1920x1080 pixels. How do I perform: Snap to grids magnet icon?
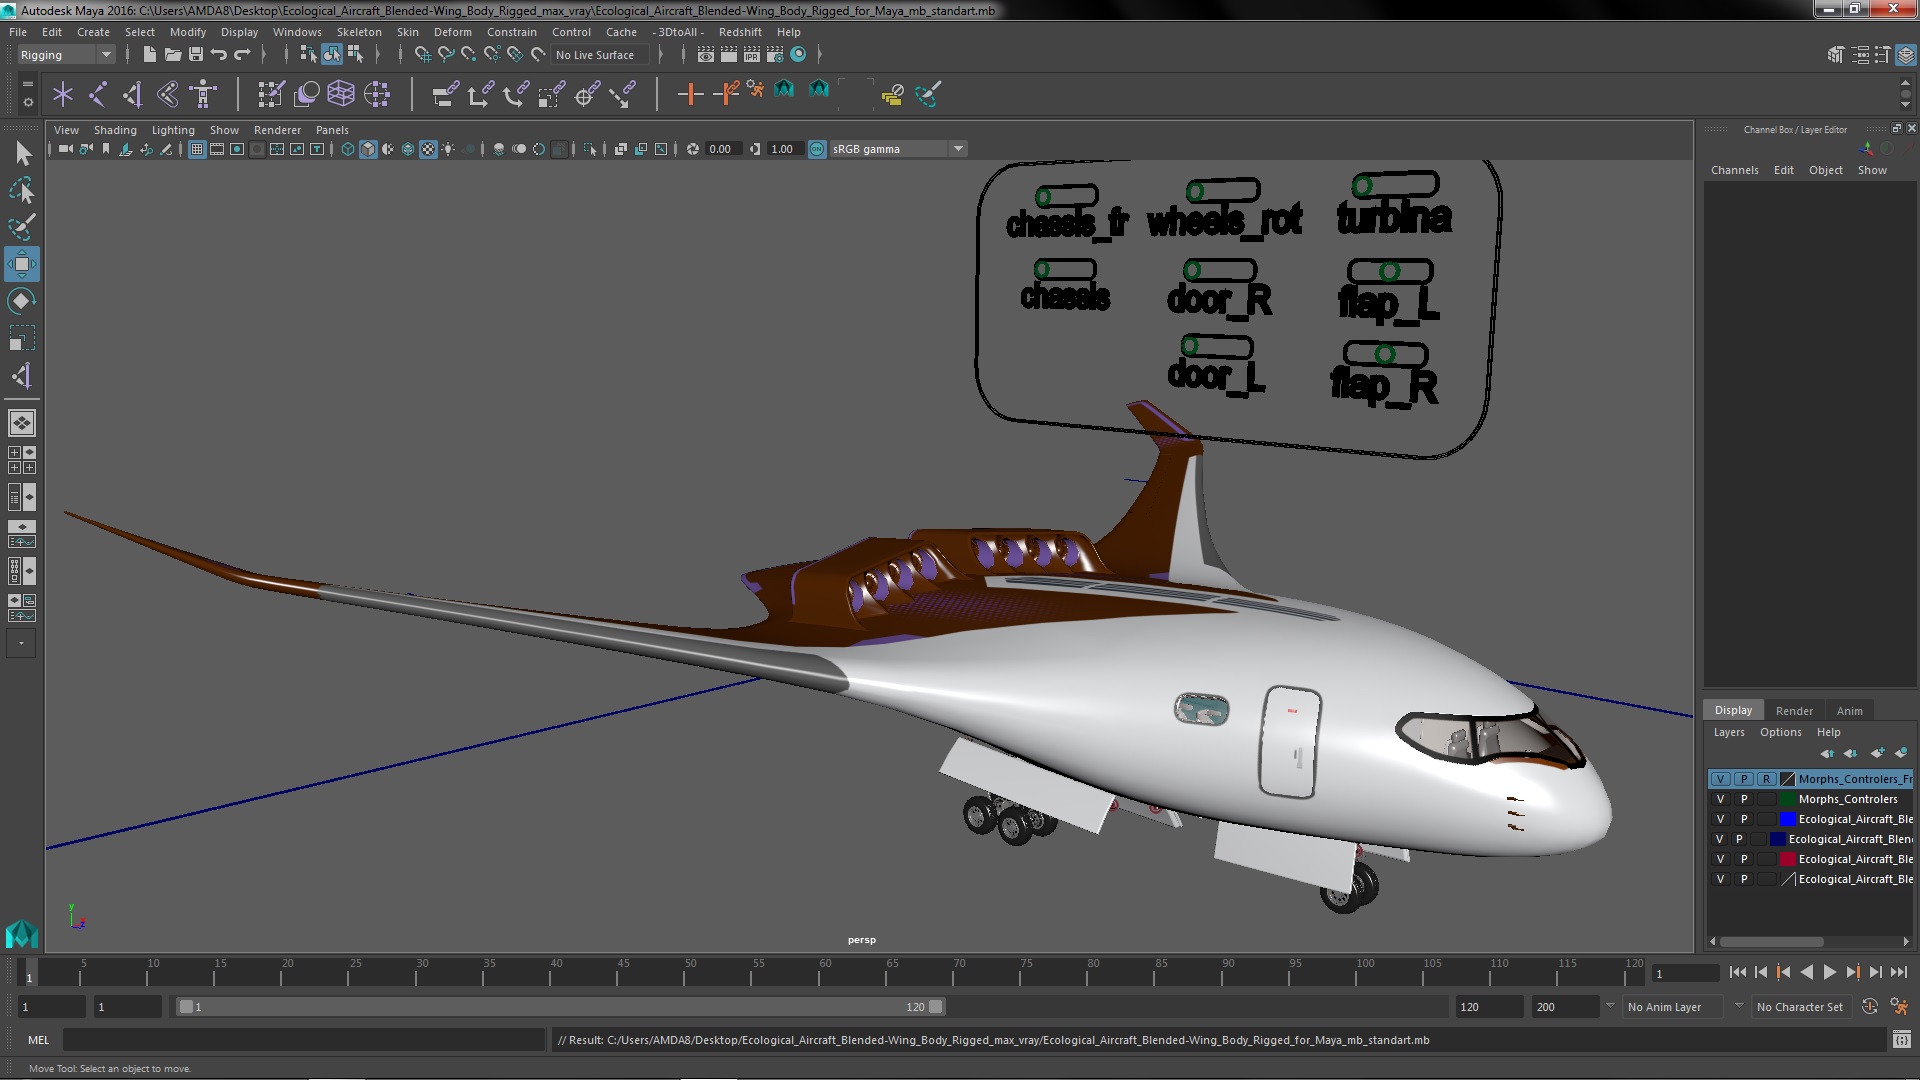point(423,55)
